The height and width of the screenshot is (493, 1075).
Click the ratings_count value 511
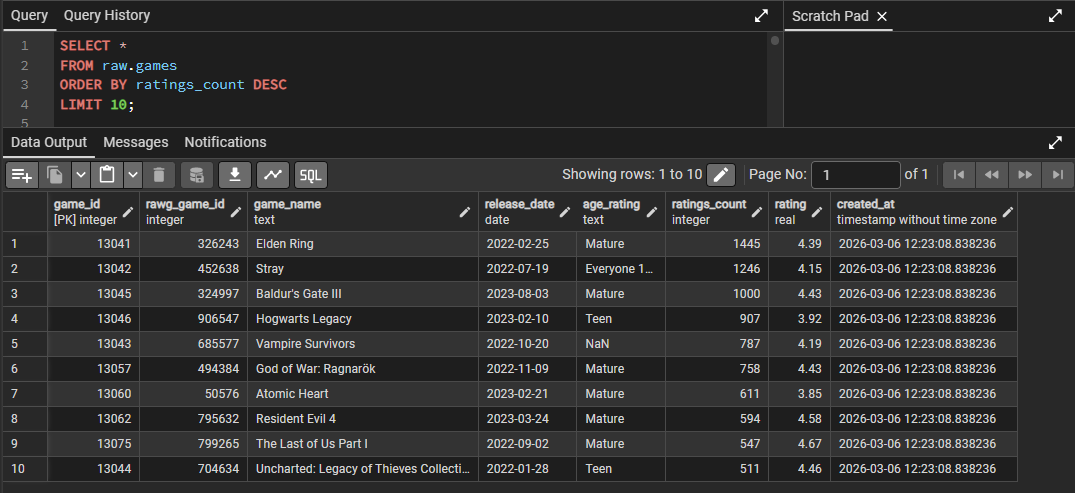pyautogui.click(x=716, y=469)
